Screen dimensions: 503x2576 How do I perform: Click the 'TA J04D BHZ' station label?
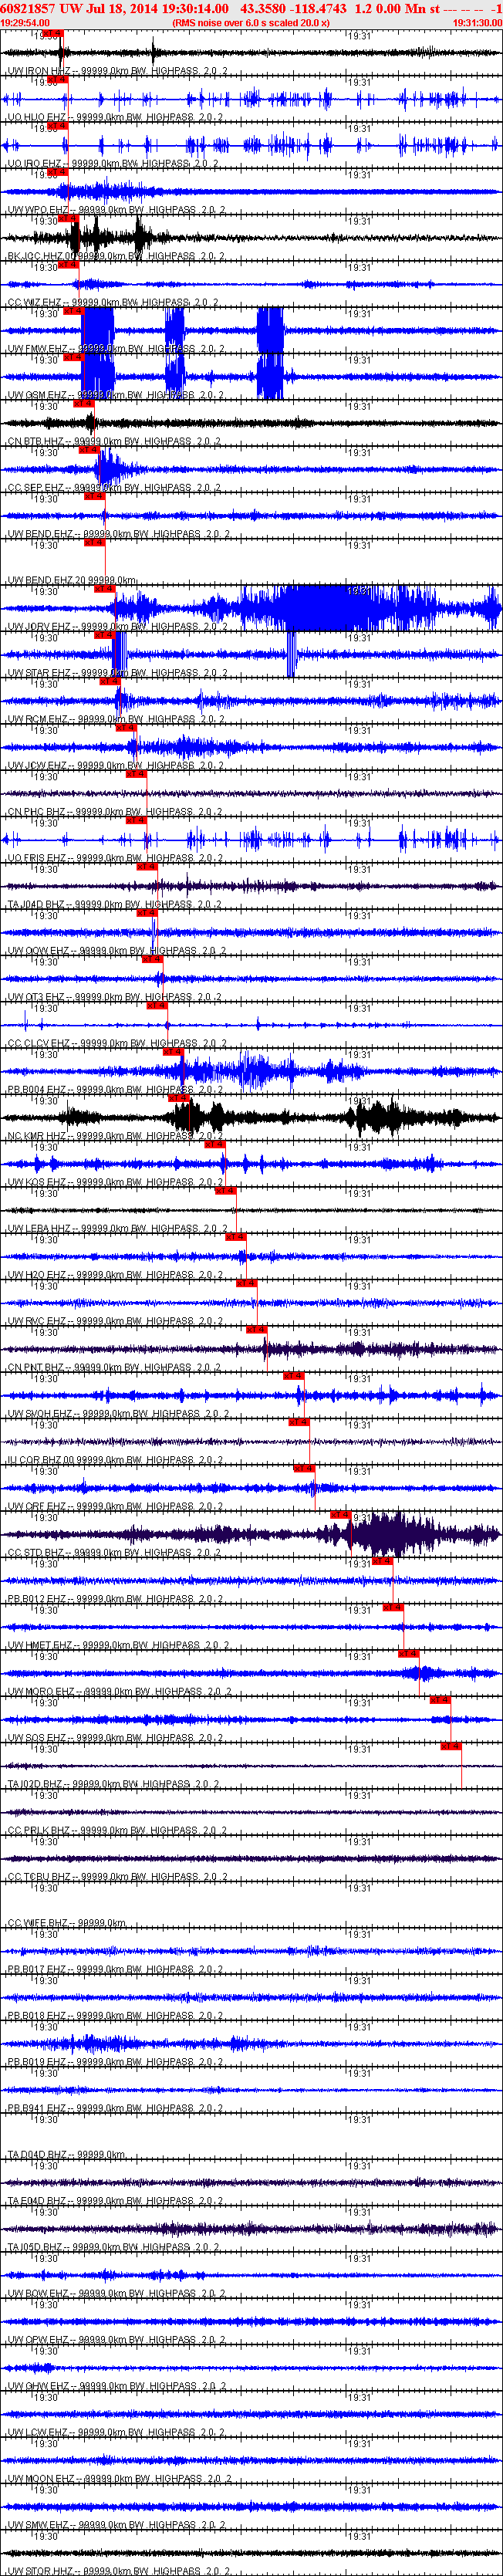[36, 905]
